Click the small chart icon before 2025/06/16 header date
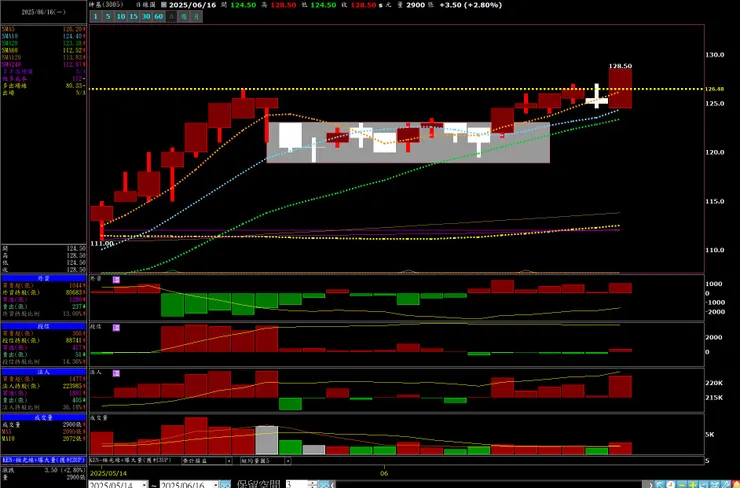This screenshot has height=488, width=740. [x=164, y=5]
